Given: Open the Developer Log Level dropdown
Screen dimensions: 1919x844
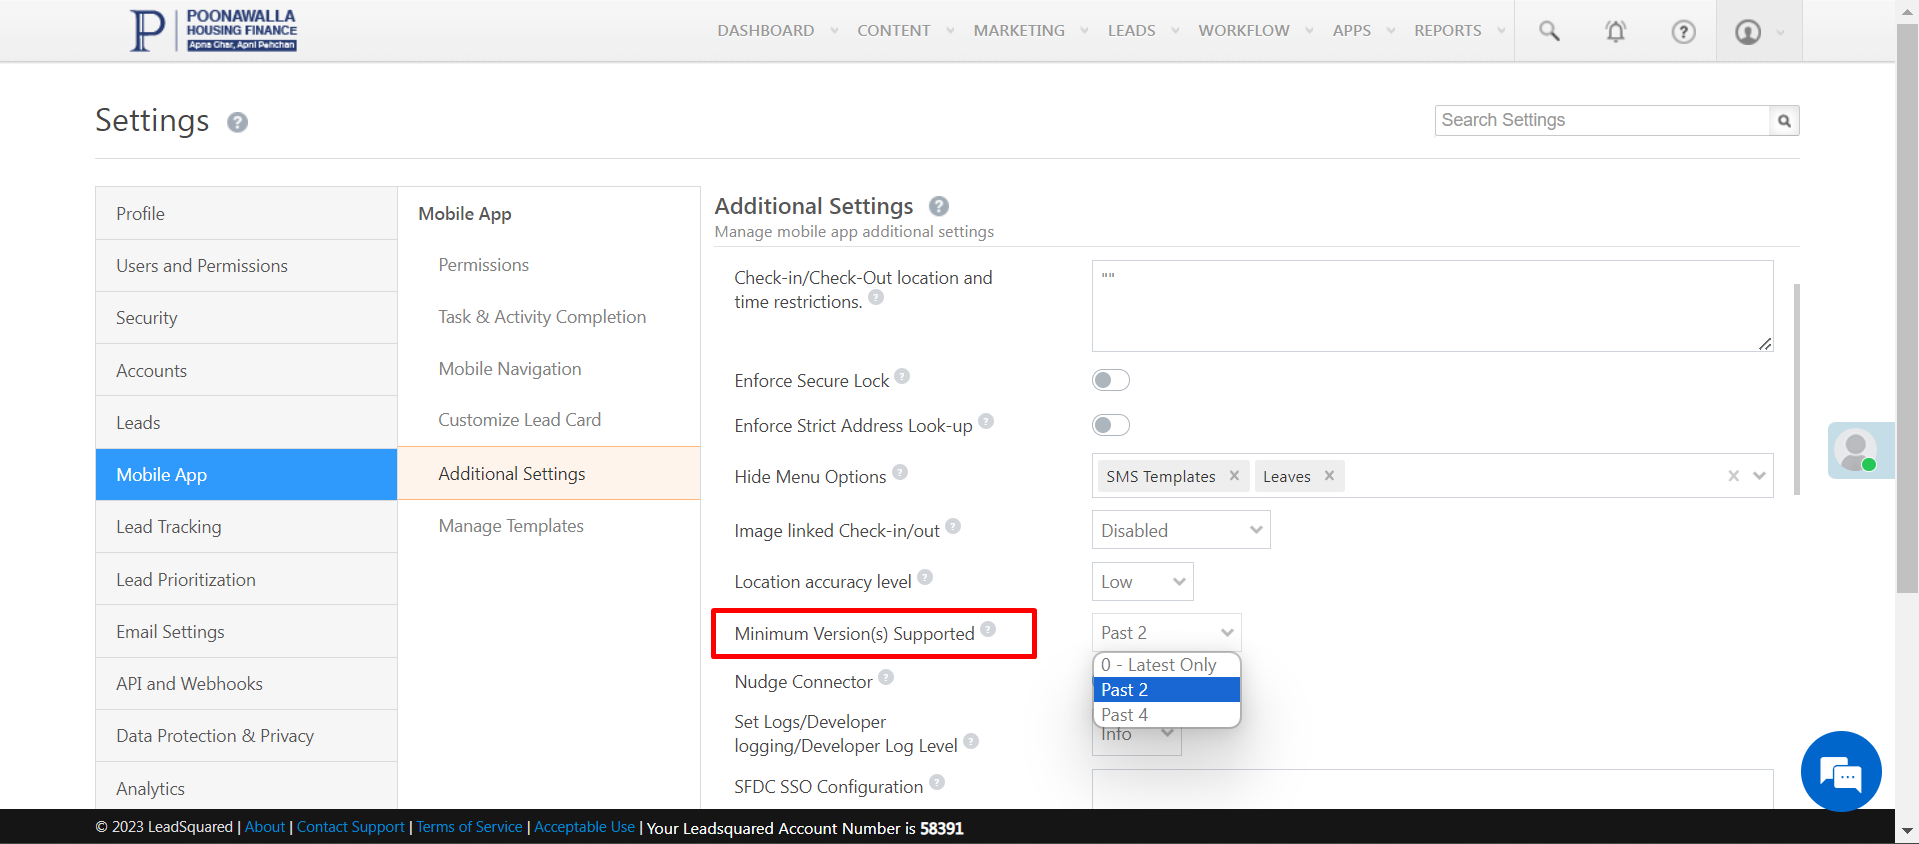Looking at the screenshot, I should (x=1137, y=741).
